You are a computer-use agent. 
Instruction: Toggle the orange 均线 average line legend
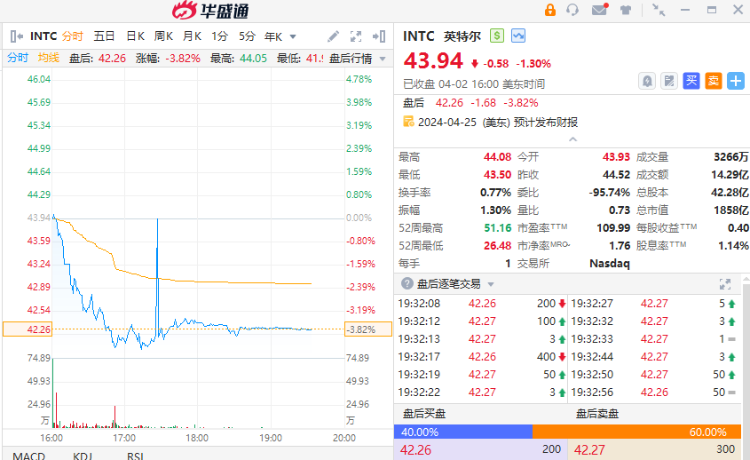click(48, 58)
